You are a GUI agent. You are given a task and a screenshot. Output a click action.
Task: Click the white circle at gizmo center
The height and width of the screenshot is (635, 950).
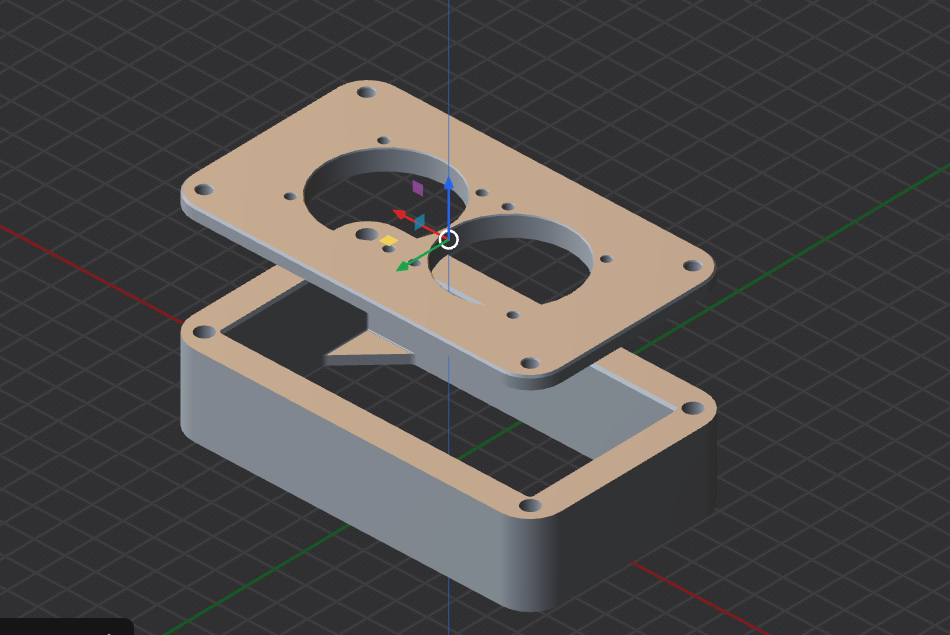click(x=448, y=239)
